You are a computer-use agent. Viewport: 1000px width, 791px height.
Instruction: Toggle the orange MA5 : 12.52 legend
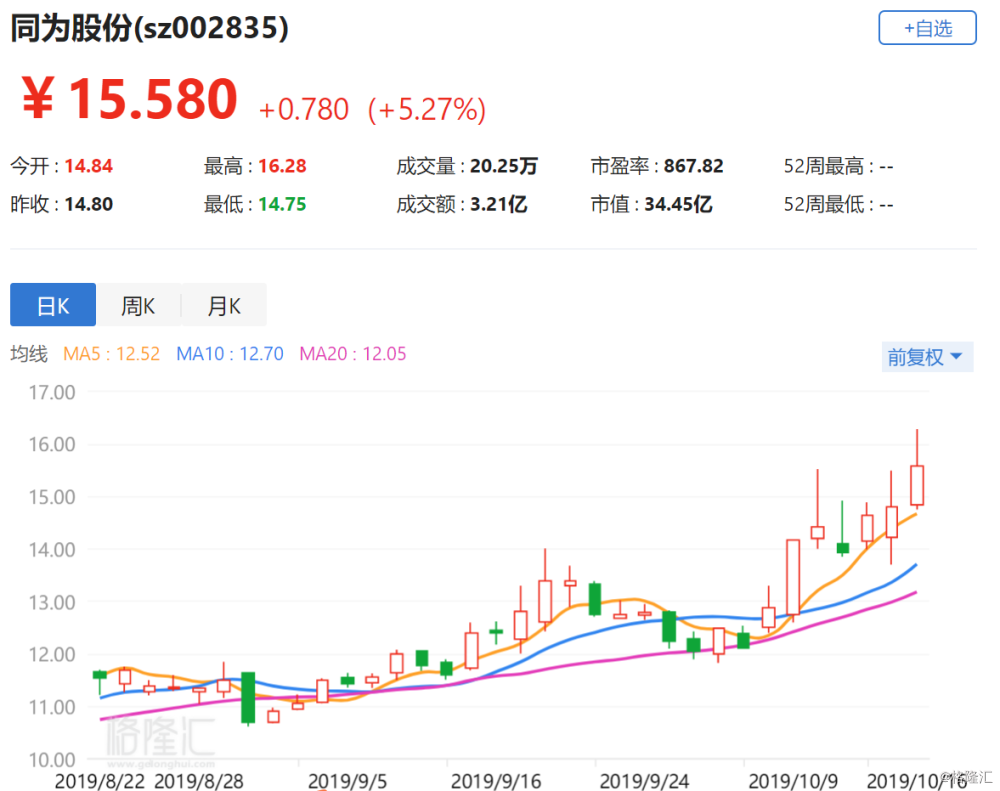(111, 354)
